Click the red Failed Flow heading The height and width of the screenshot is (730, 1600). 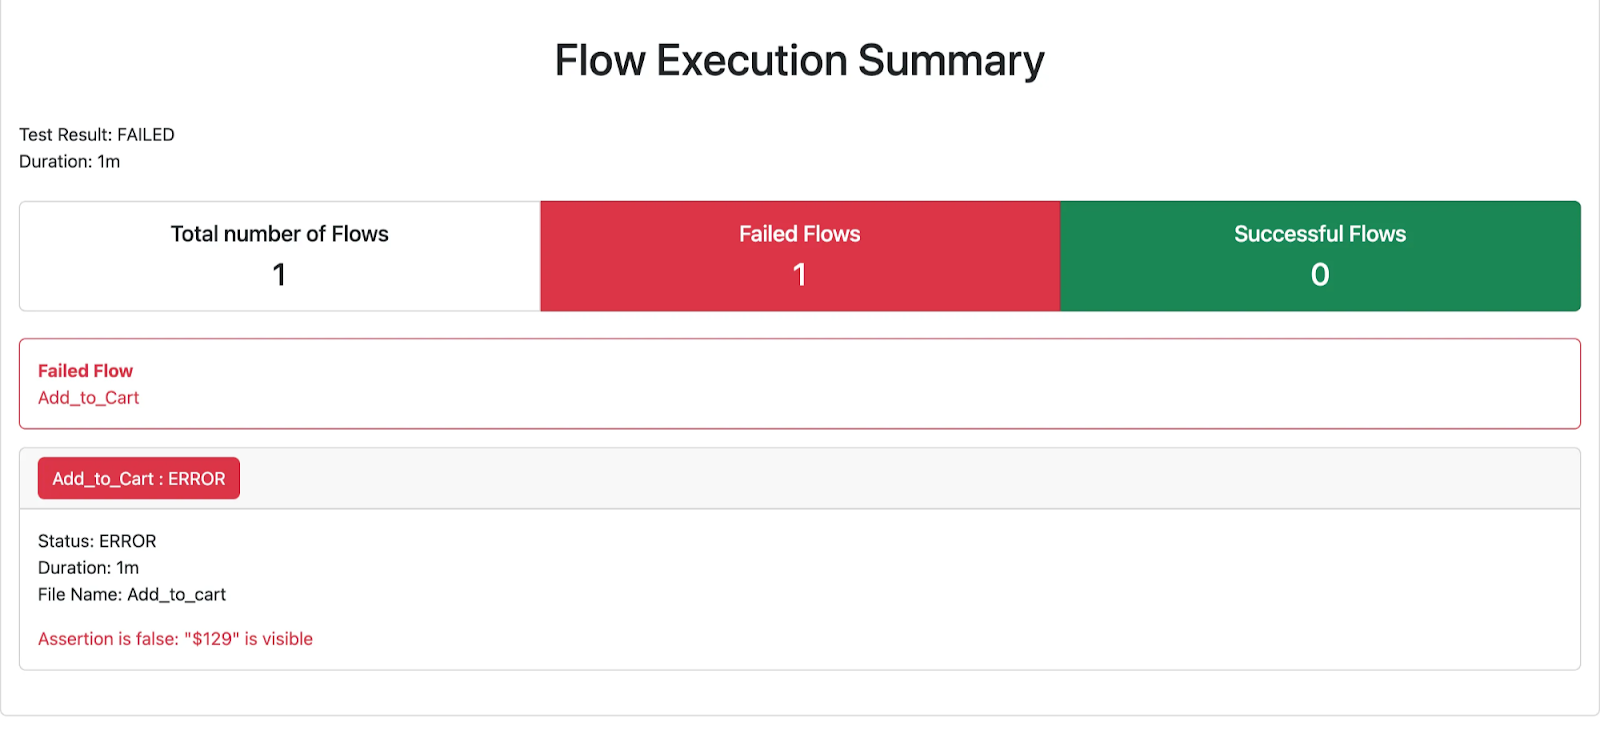click(85, 371)
